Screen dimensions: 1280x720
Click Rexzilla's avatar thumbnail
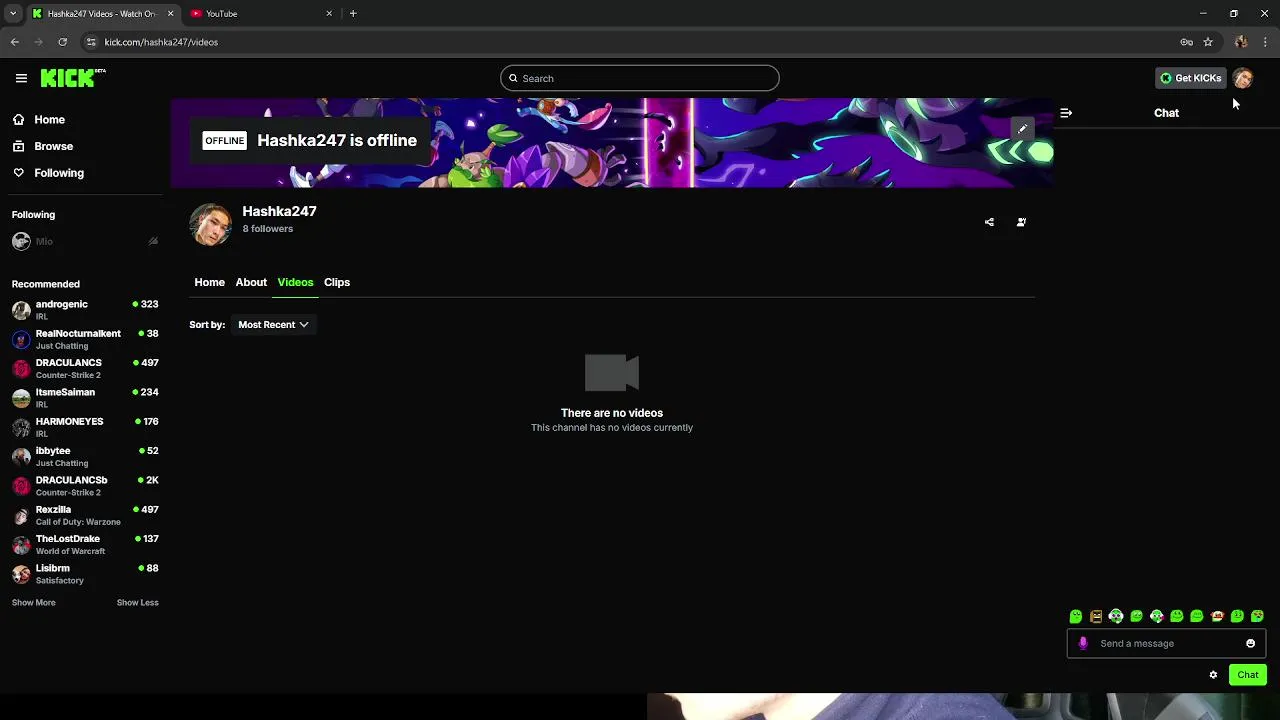click(21, 515)
